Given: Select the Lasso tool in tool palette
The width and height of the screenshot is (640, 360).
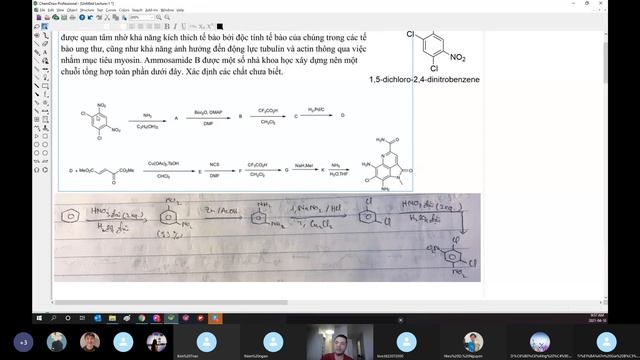Looking at the screenshot, I should point(37,27).
